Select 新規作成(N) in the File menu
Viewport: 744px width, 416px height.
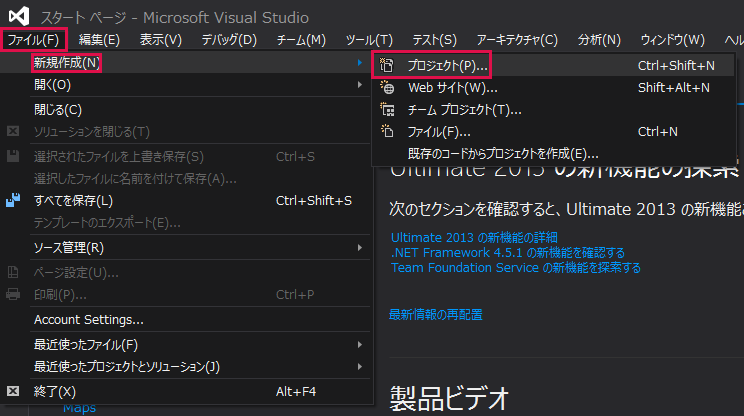[185, 63]
